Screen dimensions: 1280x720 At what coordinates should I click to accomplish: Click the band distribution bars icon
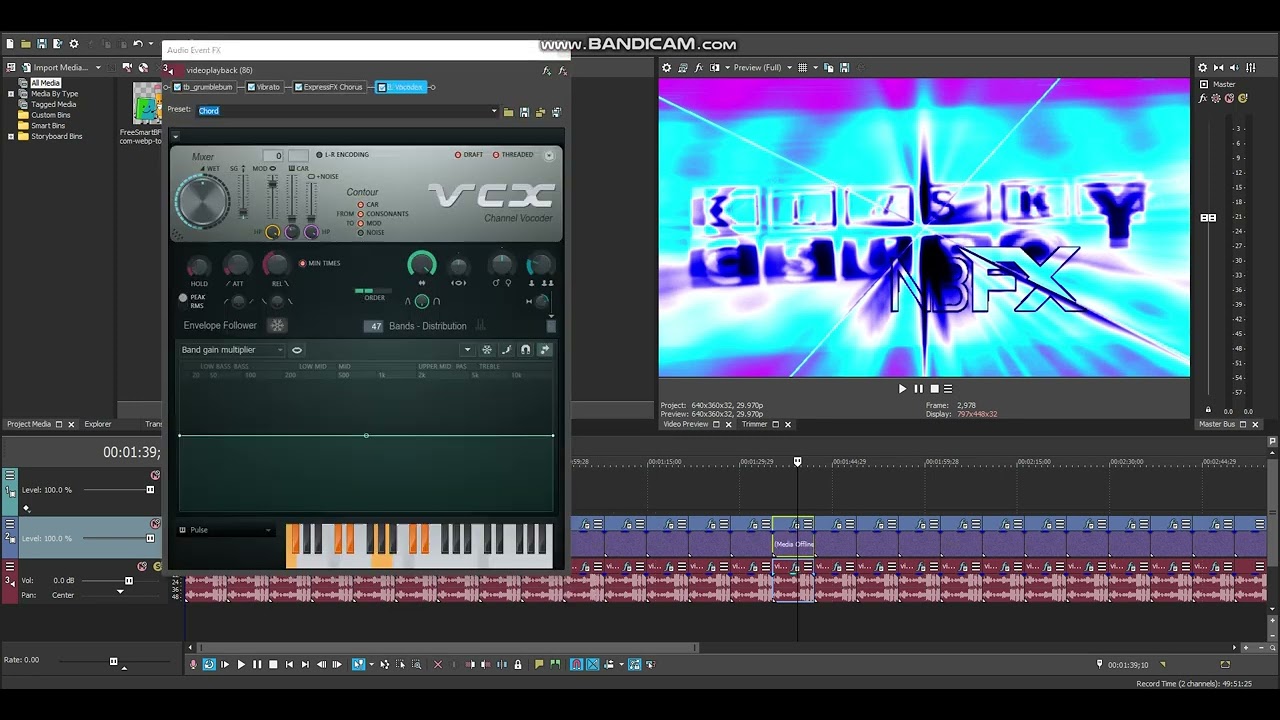[480, 326]
